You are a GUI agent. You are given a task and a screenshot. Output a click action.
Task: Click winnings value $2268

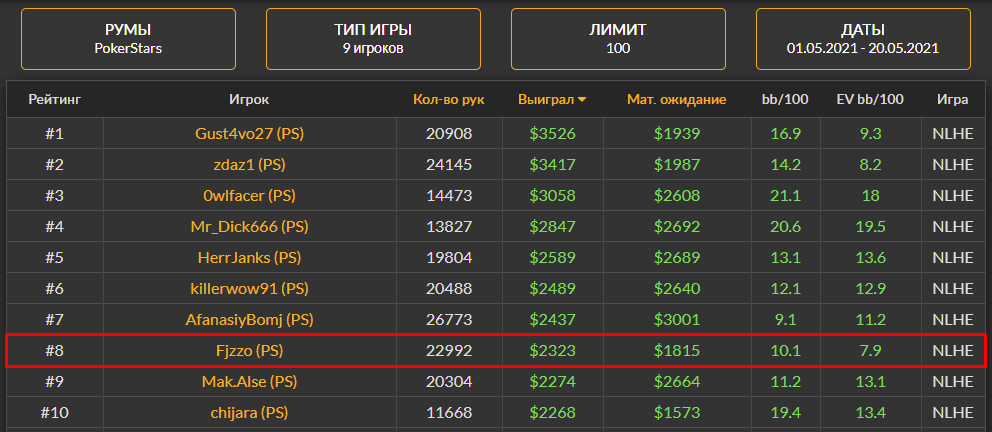pyautogui.click(x=552, y=412)
